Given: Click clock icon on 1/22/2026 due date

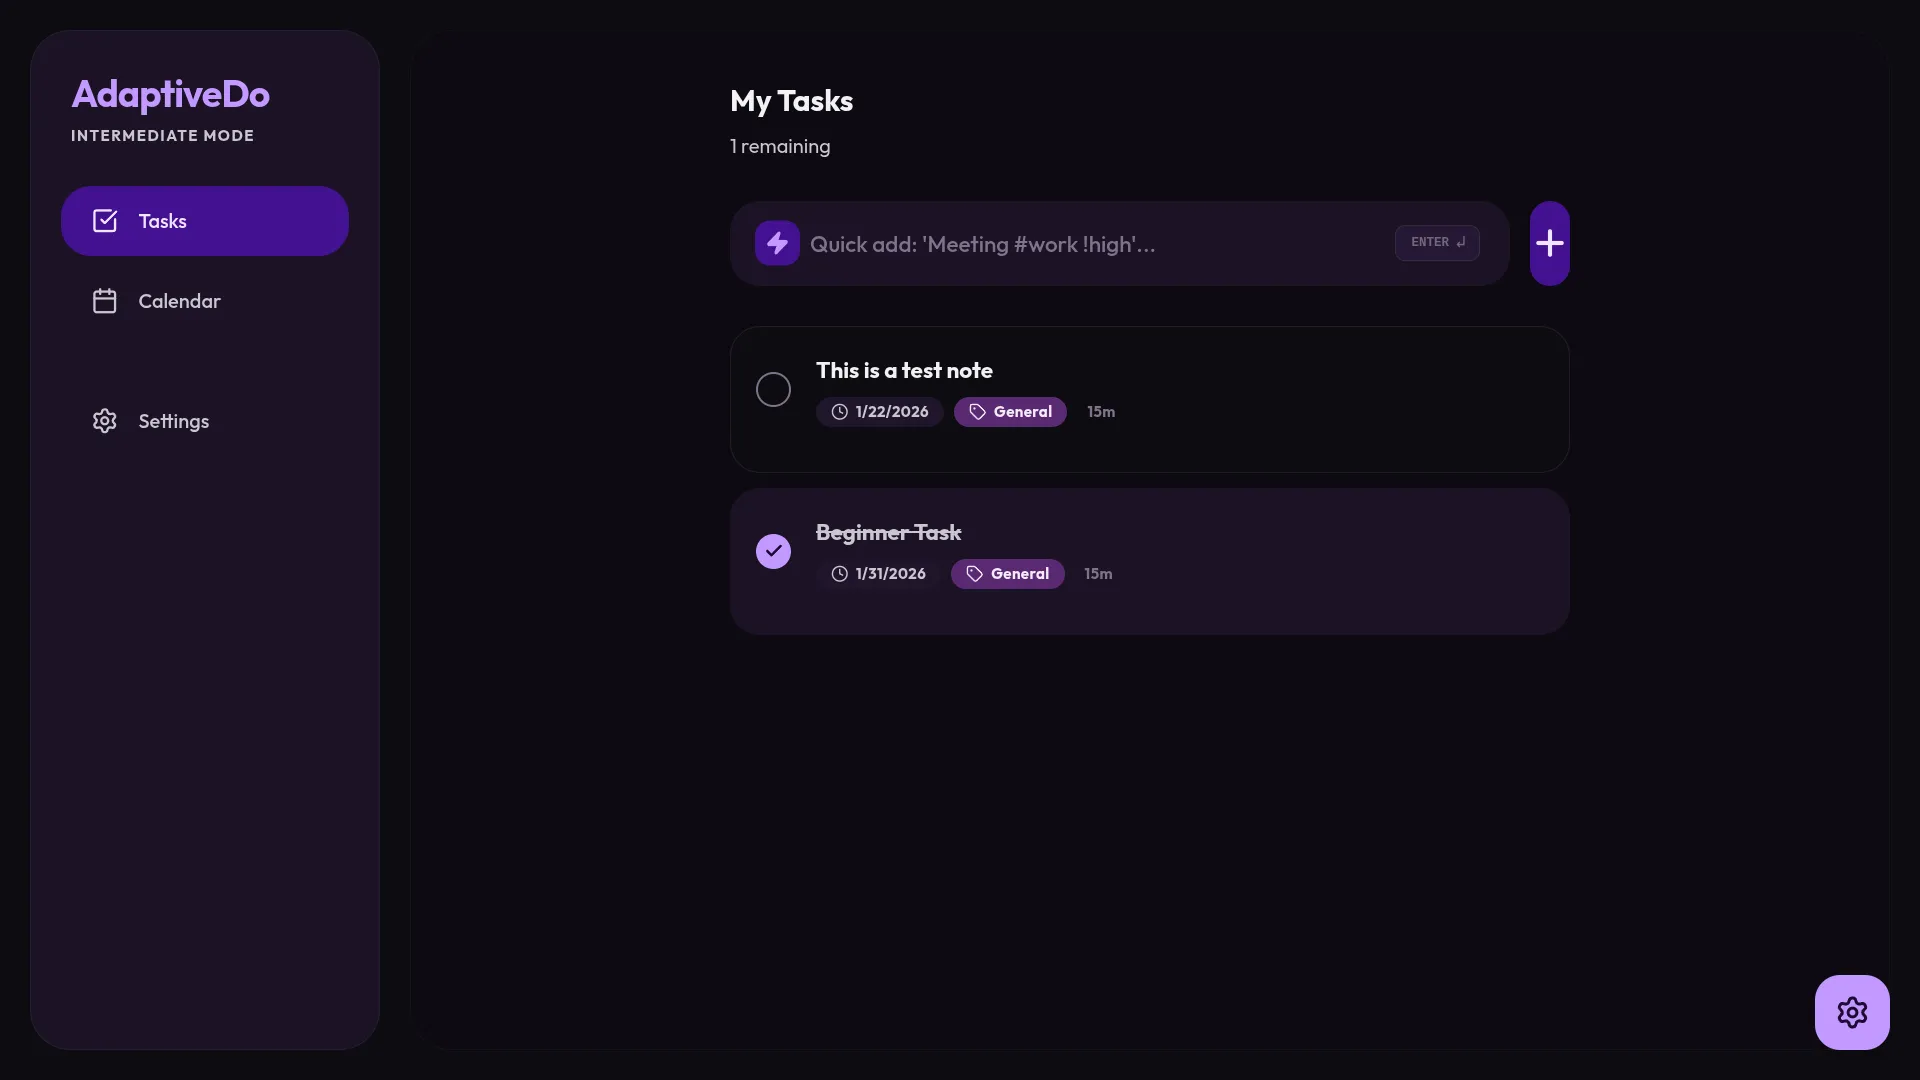Looking at the screenshot, I should 840,412.
